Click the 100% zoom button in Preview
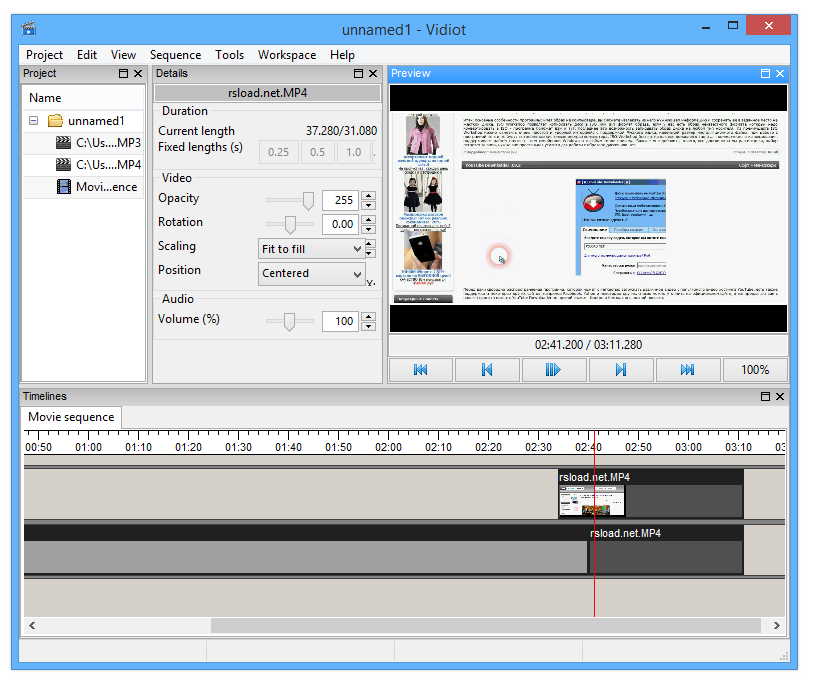Screen dimensions: 823x682 click(x=755, y=369)
